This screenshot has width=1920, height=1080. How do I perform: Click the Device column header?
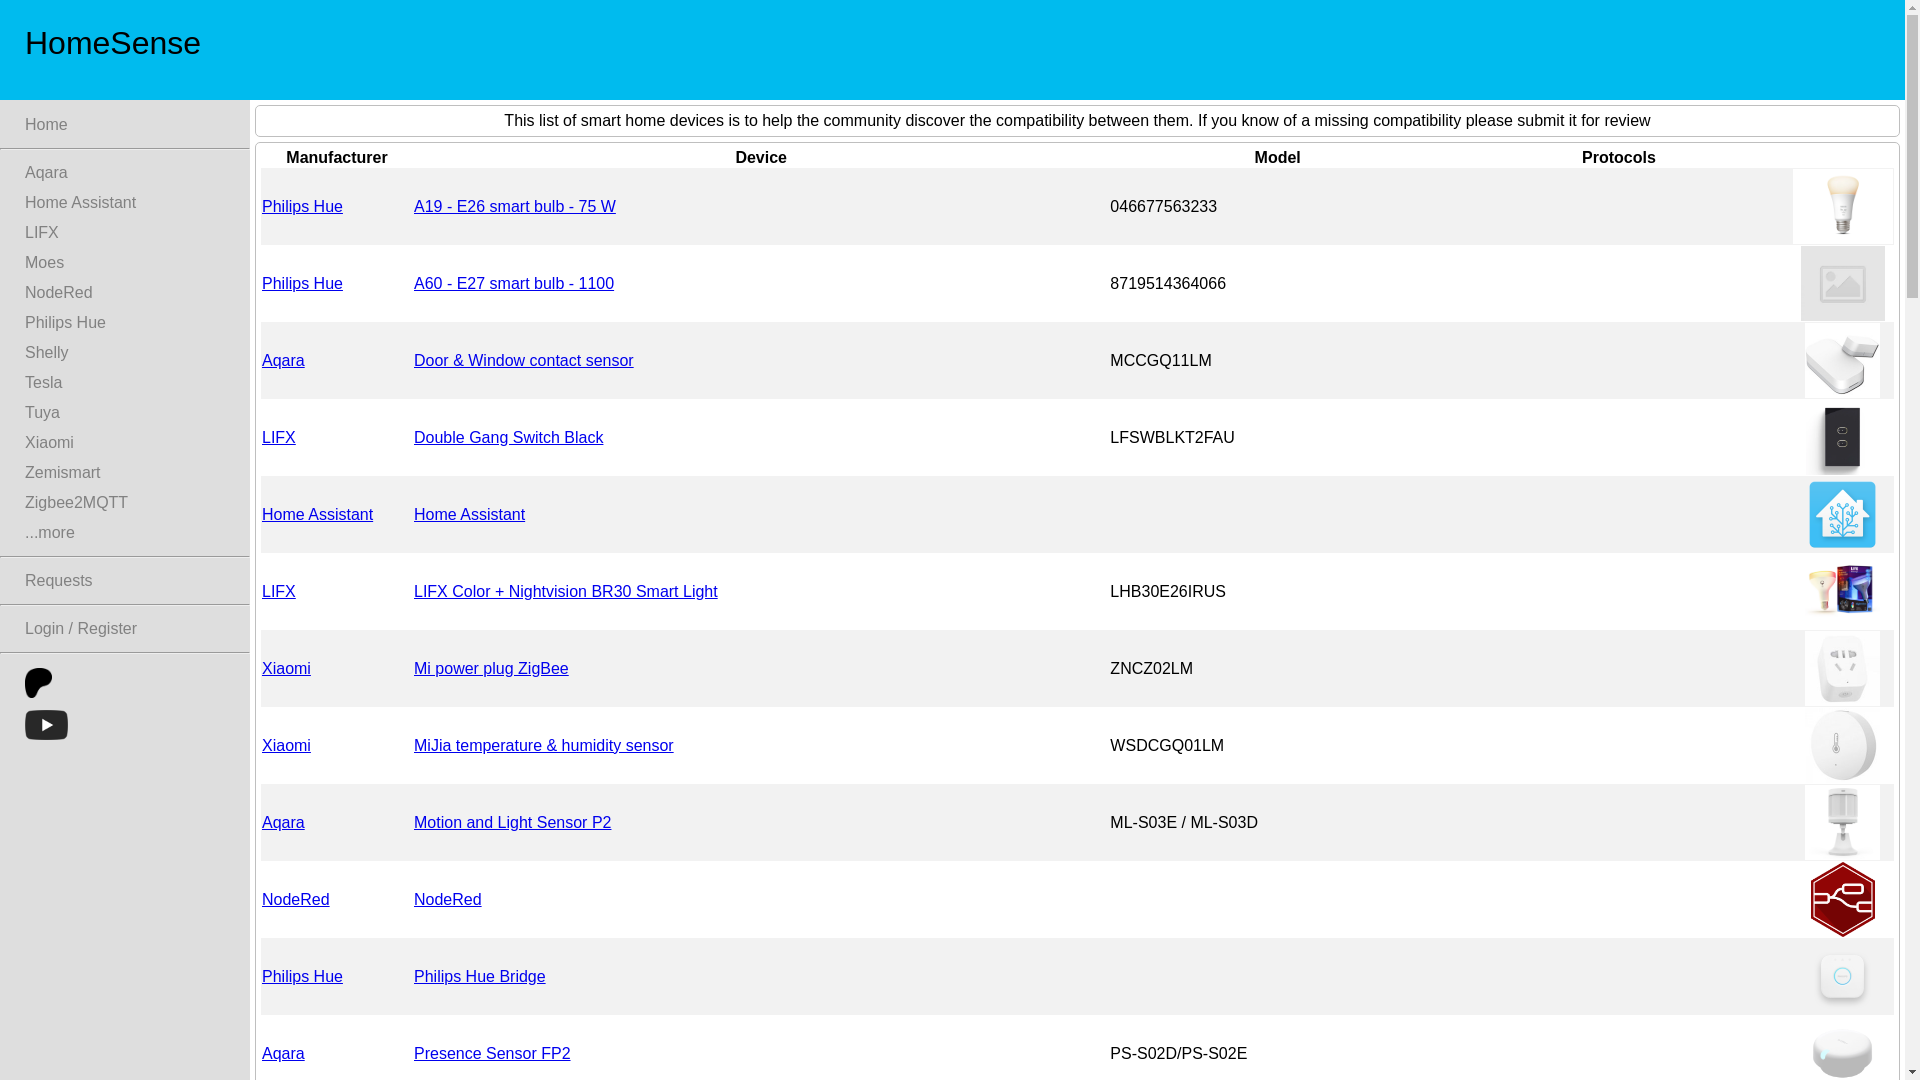point(761,158)
